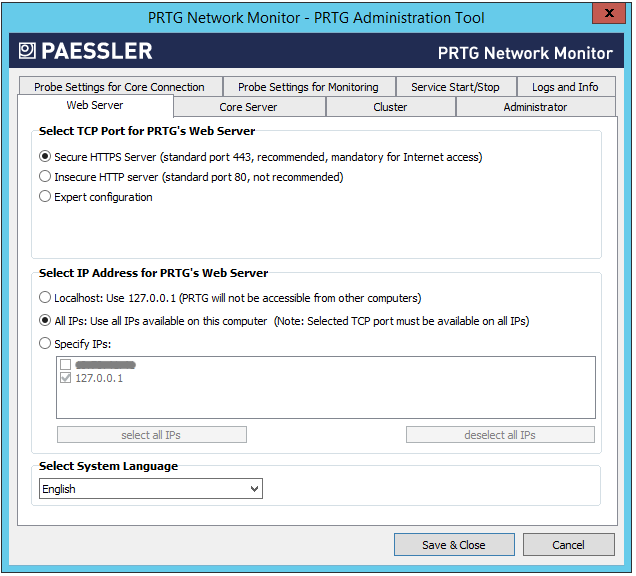Switch to the Core Server tab
The height and width of the screenshot is (576, 636).
click(249, 107)
